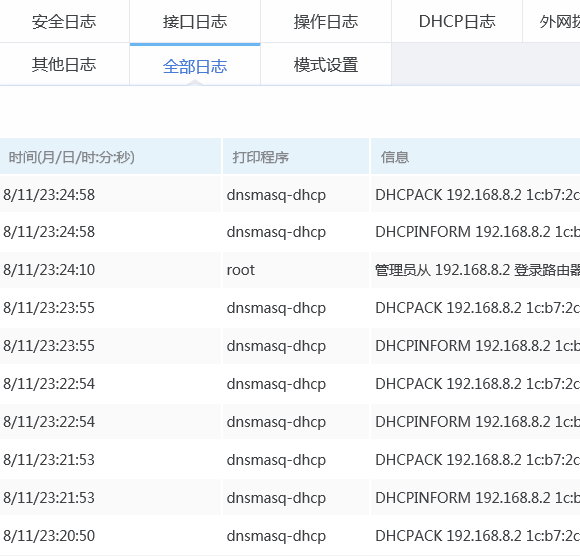Click the DHCPACK message at 23:21:53
This screenshot has height=557, width=580.
(478, 459)
